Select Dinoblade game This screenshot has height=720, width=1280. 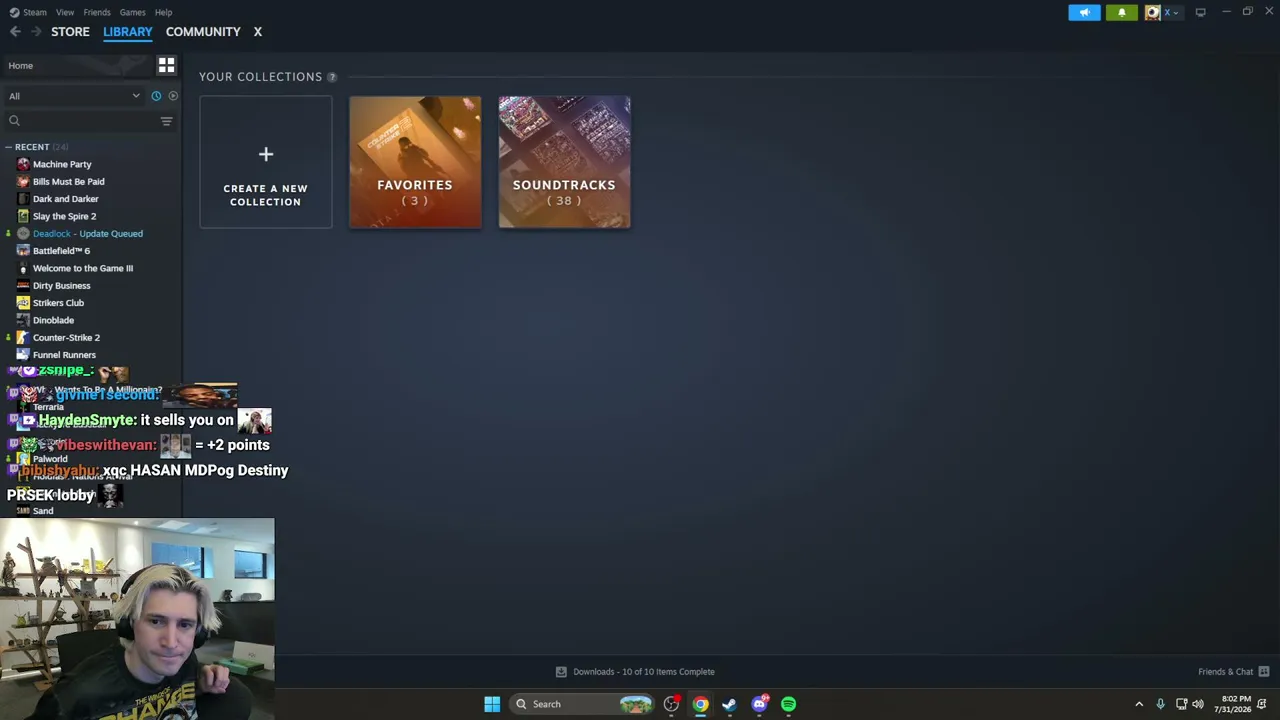[x=54, y=320]
